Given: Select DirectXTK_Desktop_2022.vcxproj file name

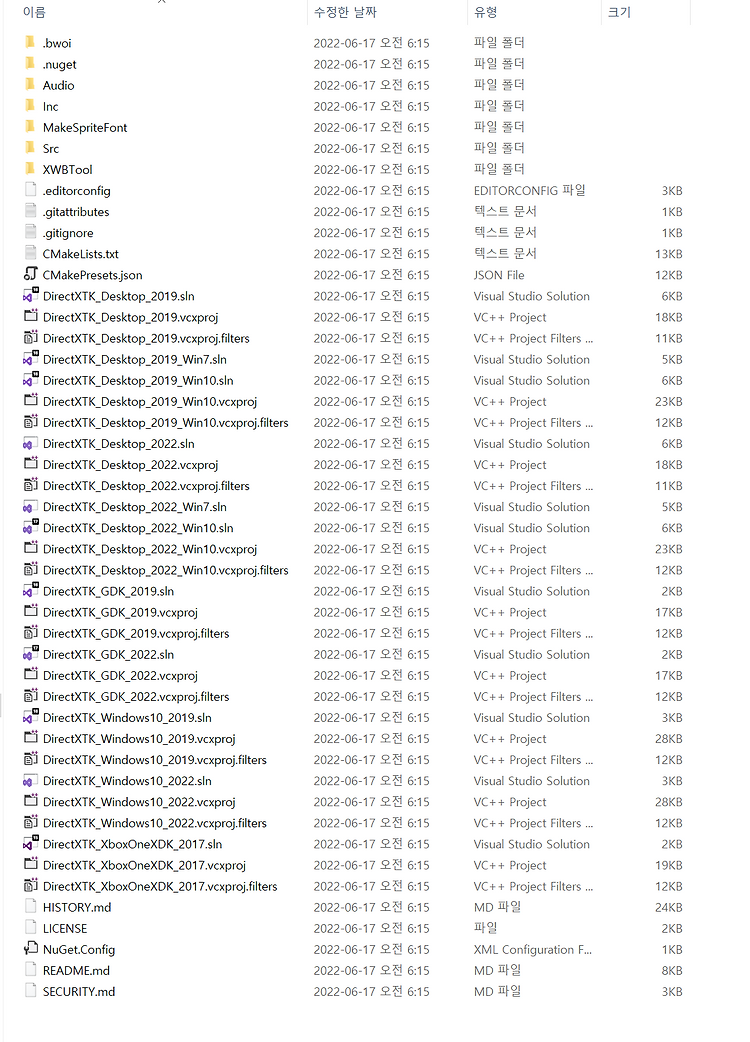Looking at the screenshot, I should 131,465.
